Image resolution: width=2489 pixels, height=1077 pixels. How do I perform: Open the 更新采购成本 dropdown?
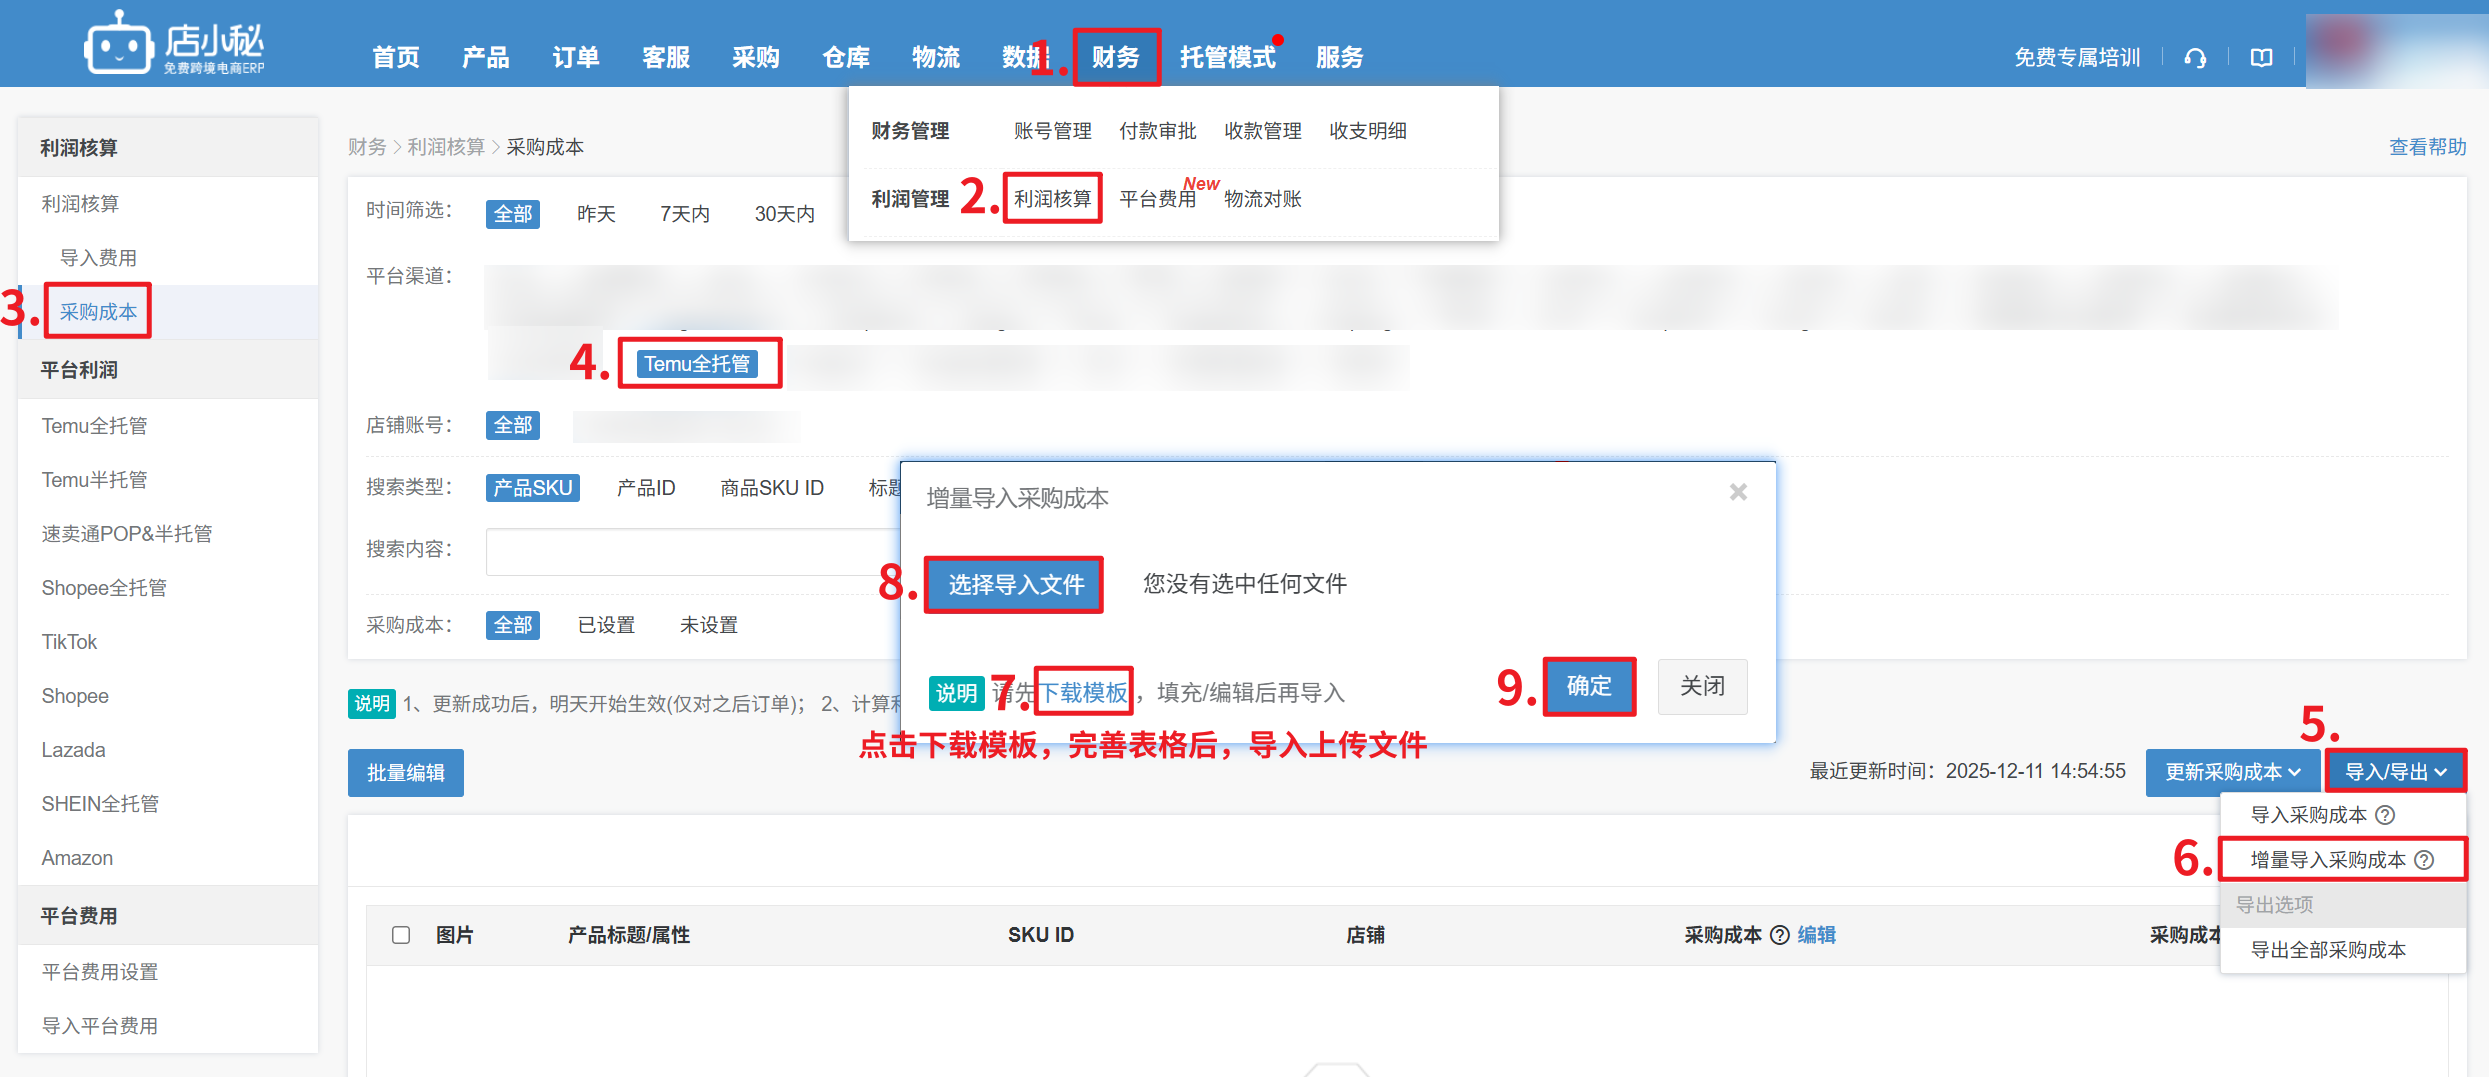[2232, 772]
